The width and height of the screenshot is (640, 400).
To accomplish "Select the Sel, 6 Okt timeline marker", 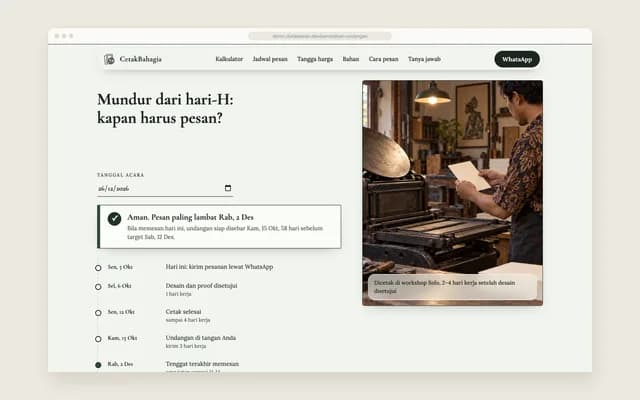I will [x=98, y=287].
